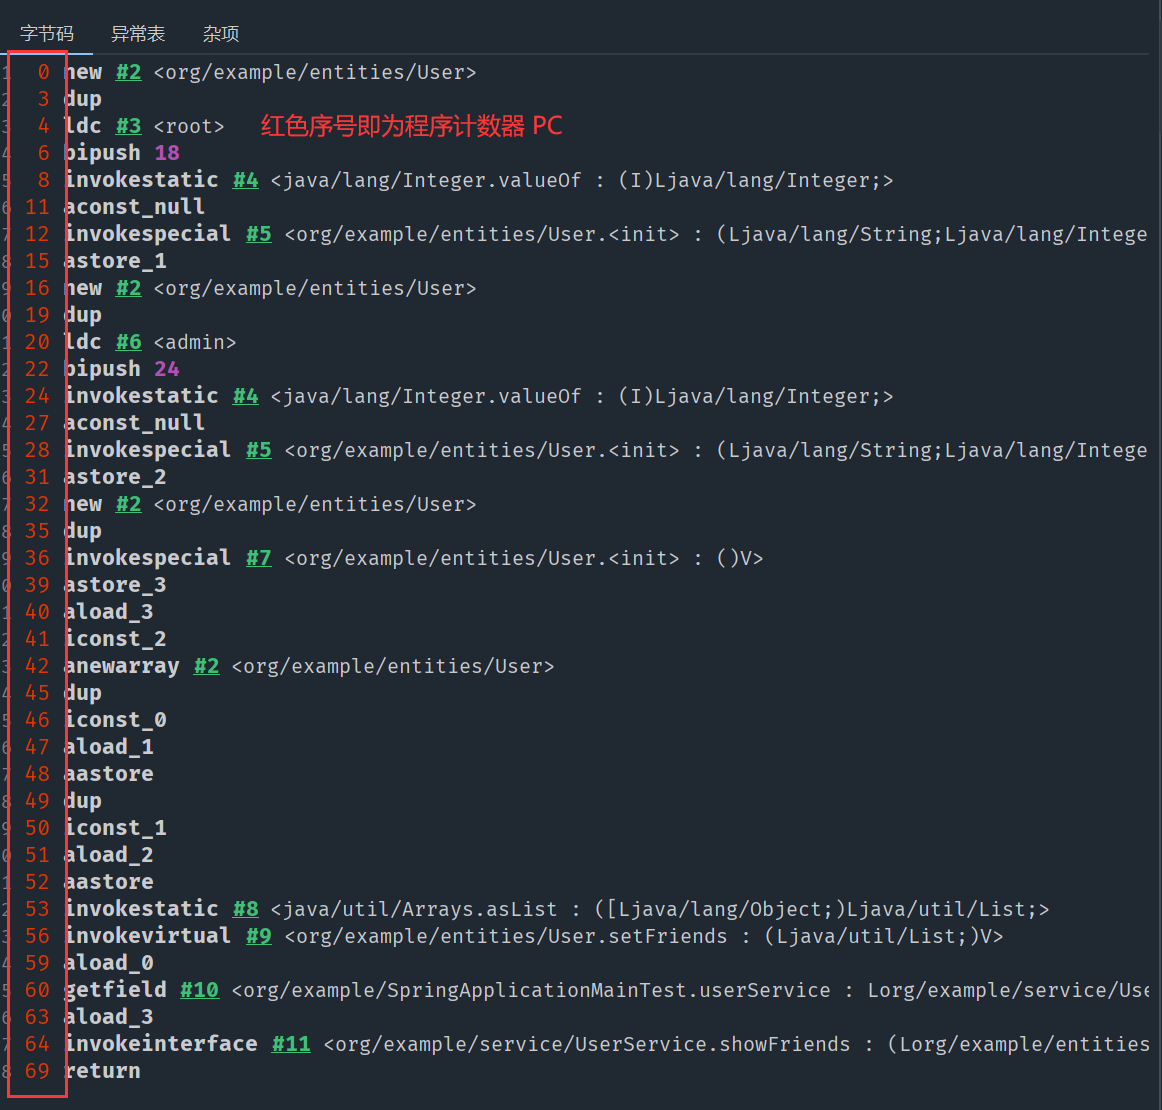Jump to #10 on the getfield instruction

point(199,990)
